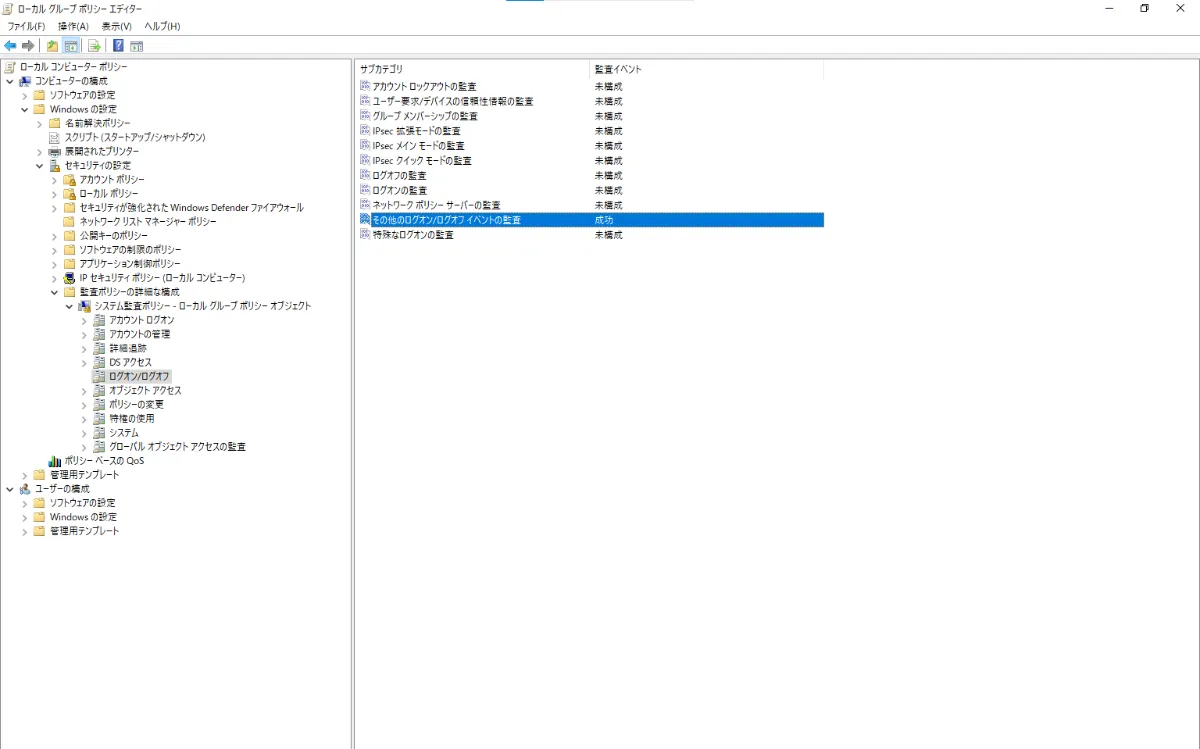Click the 成功 value in the highlighted row
The height and width of the screenshot is (749, 1200).
604,220
